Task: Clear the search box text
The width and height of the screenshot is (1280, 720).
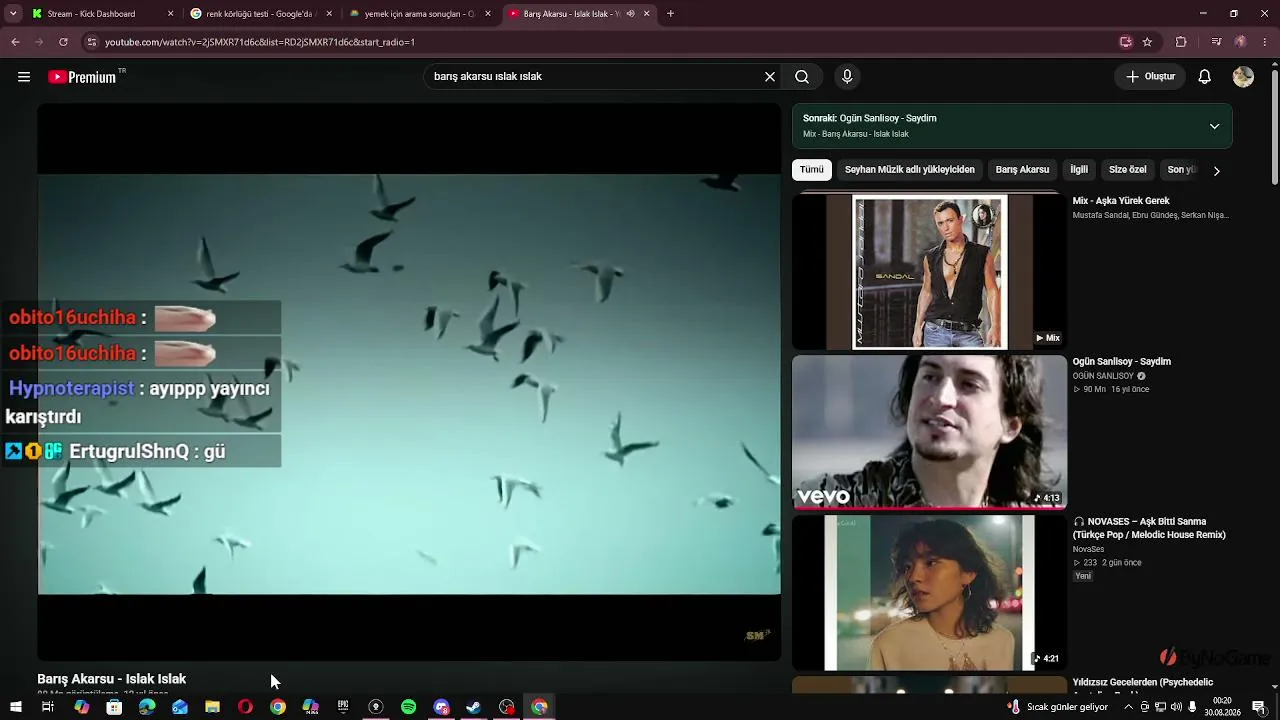Action: coord(770,77)
